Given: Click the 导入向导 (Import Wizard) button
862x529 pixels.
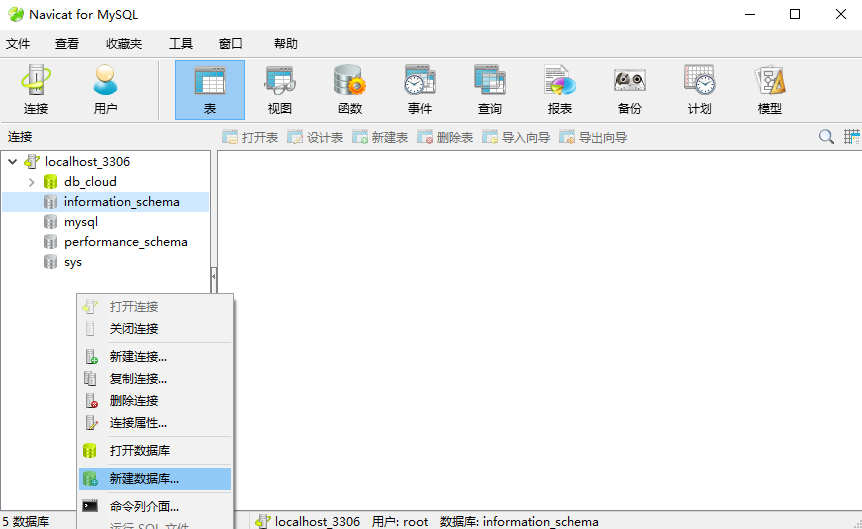Looking at the screenshot, I should click(516, 137).
